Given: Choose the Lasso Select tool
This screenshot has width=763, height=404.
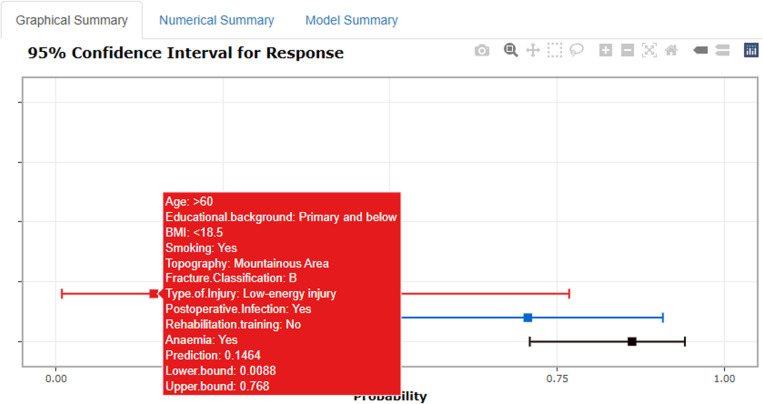Looking at the screenshot, I should [x=577, y=50].
